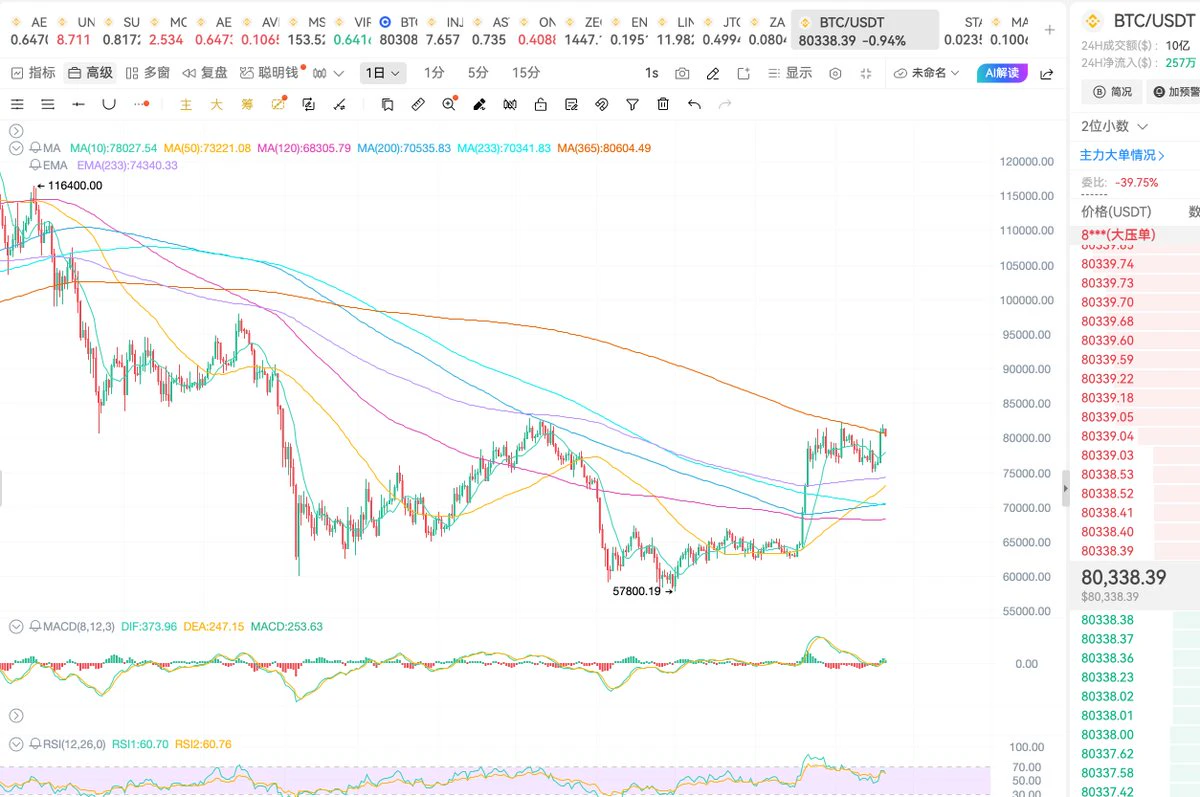
Task: Click the trend line with dot tool
Action: pyautogui.click(x=339, y=104)
